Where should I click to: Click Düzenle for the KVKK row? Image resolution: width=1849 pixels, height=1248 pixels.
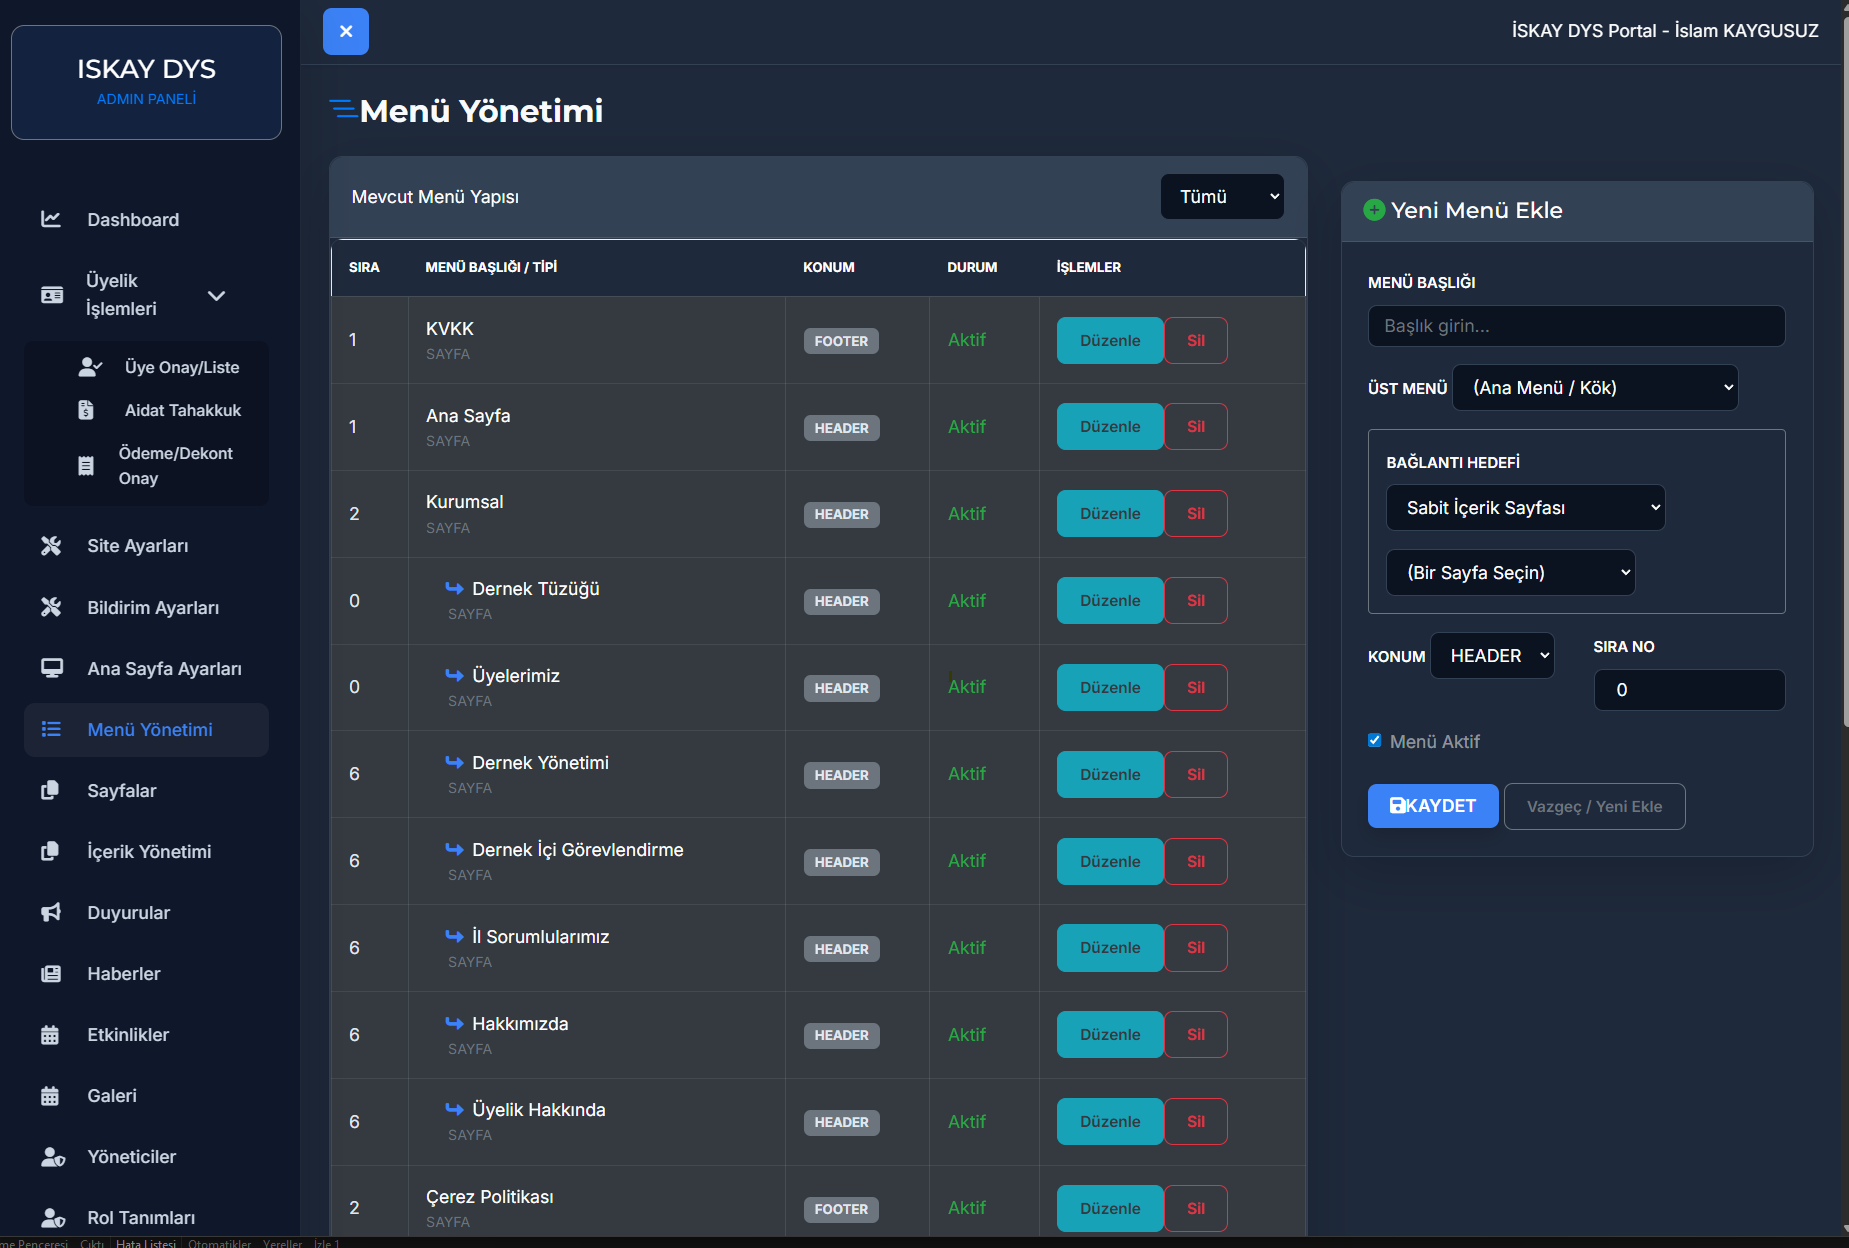point(1109,341)
